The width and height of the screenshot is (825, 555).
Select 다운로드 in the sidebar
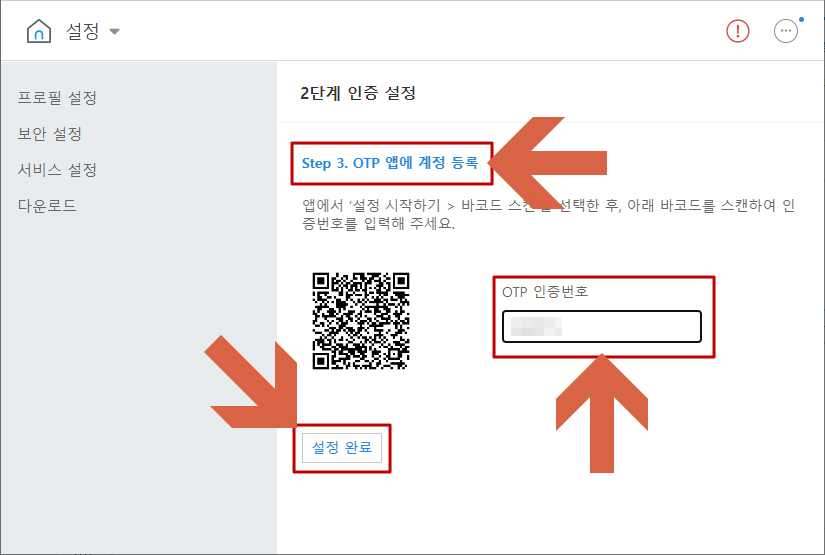[x=47, y=205]
